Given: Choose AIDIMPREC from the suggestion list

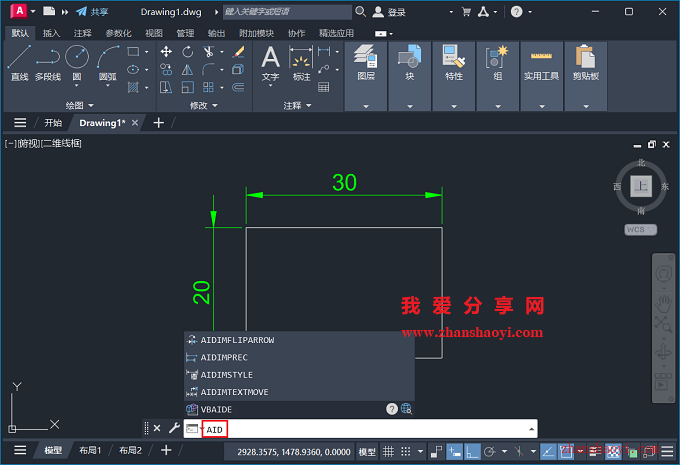Looking at the screenshot, I should tap(299, 357).
